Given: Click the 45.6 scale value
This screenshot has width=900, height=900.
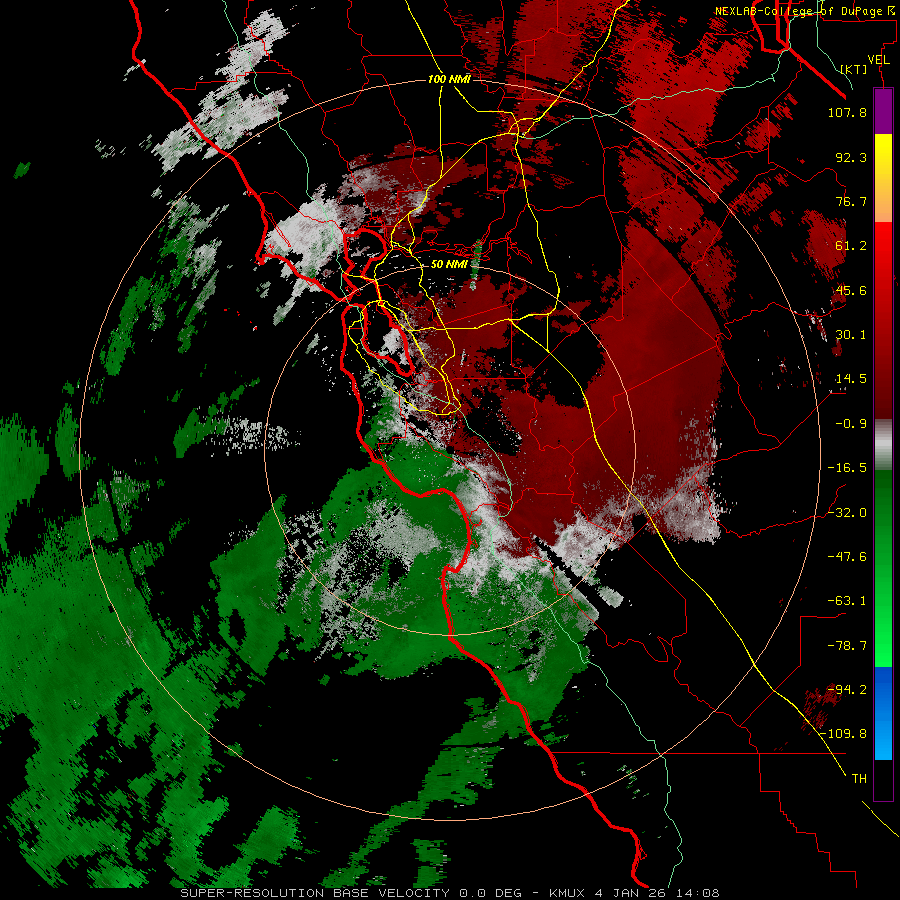Looking at the screenshot, I should 851,290.
